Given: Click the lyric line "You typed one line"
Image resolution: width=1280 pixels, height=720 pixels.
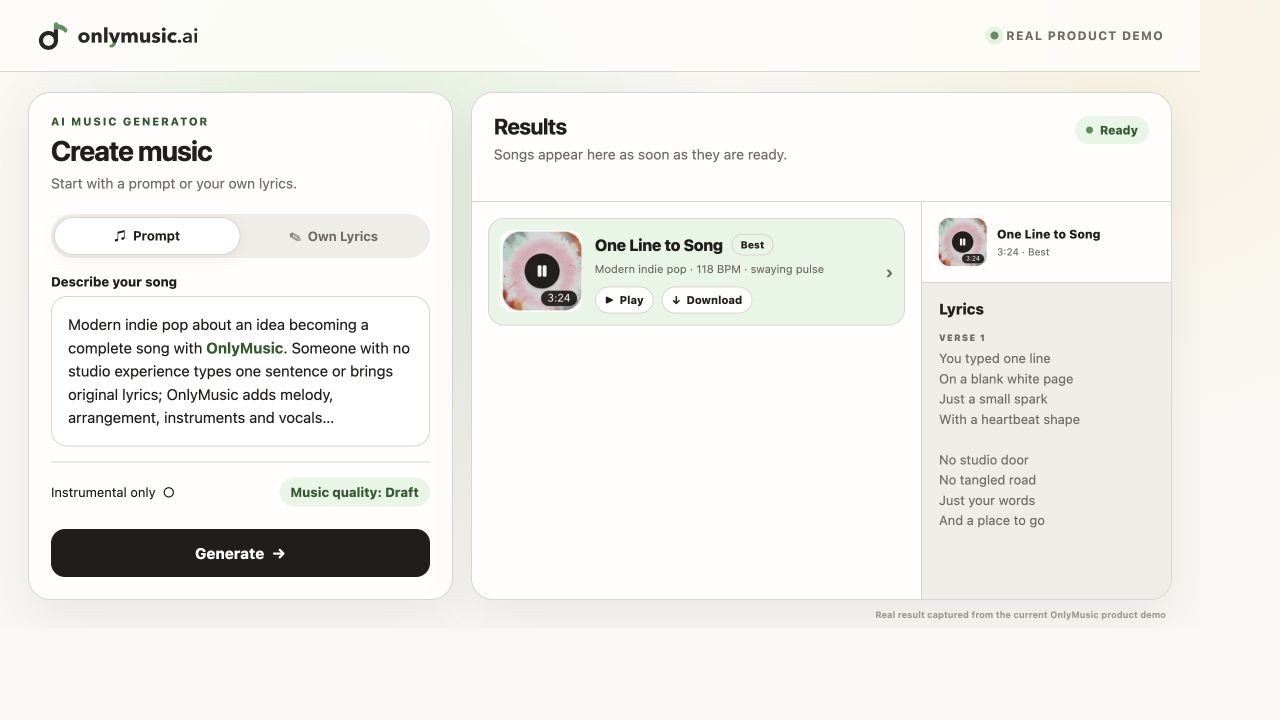Looking at the screenshot, I should tap(994, 358).
